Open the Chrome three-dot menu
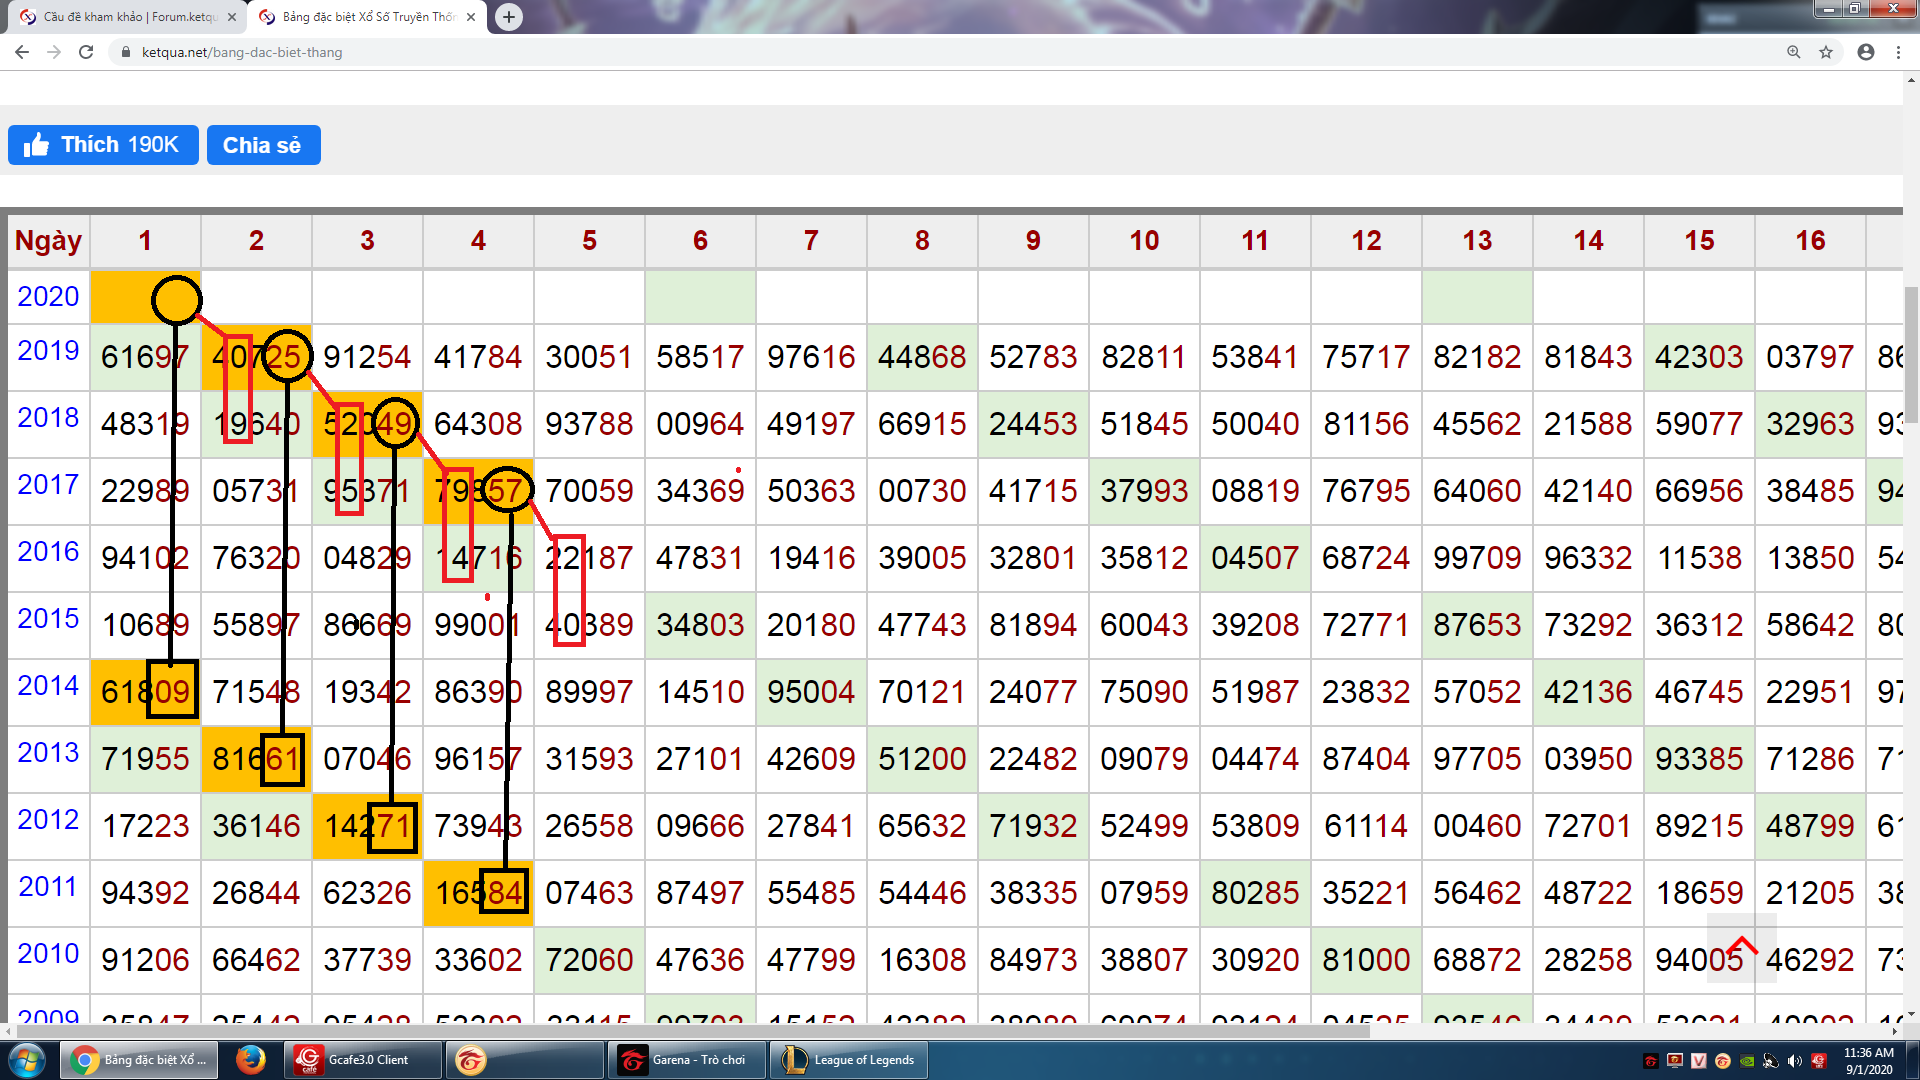 (1898, 52)
